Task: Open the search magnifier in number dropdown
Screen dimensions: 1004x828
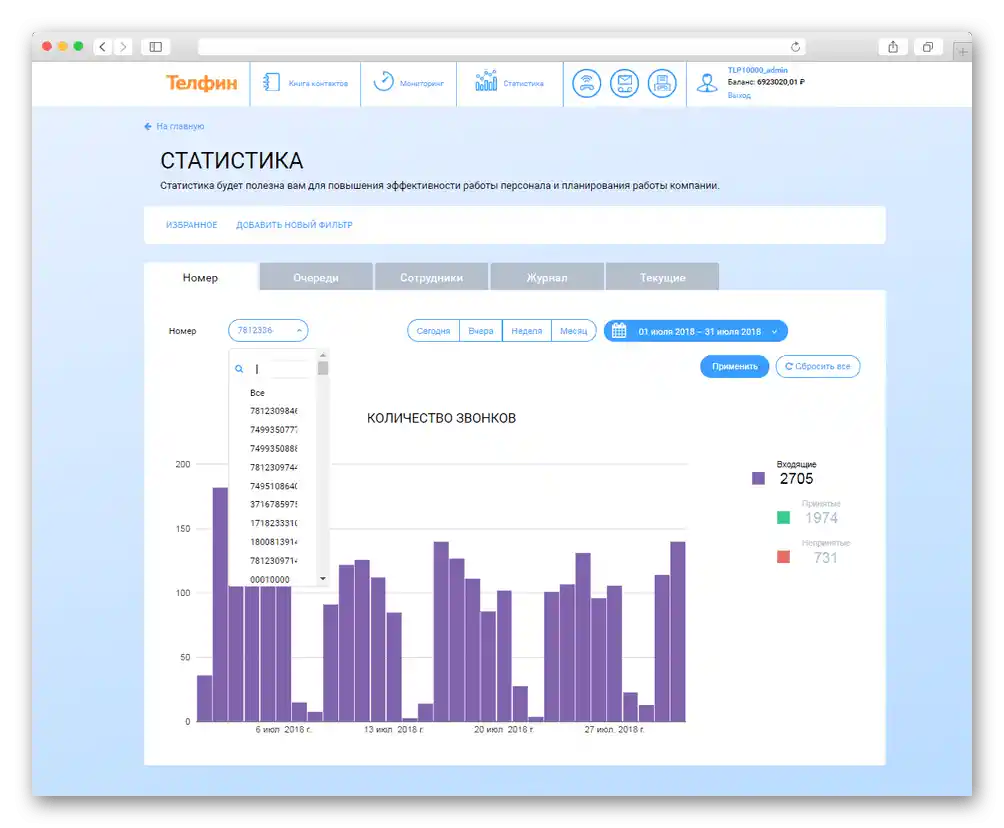Action: tap(239, 368)
